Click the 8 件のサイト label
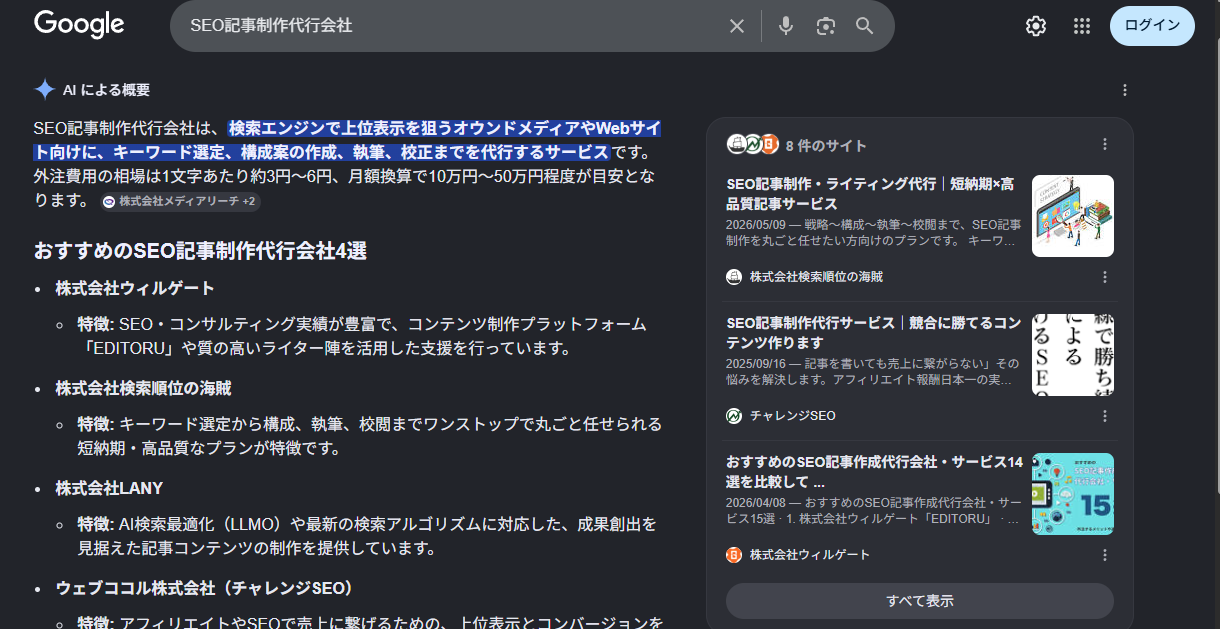The width and height of the screenshot is (1220, 629). point(826,145)
